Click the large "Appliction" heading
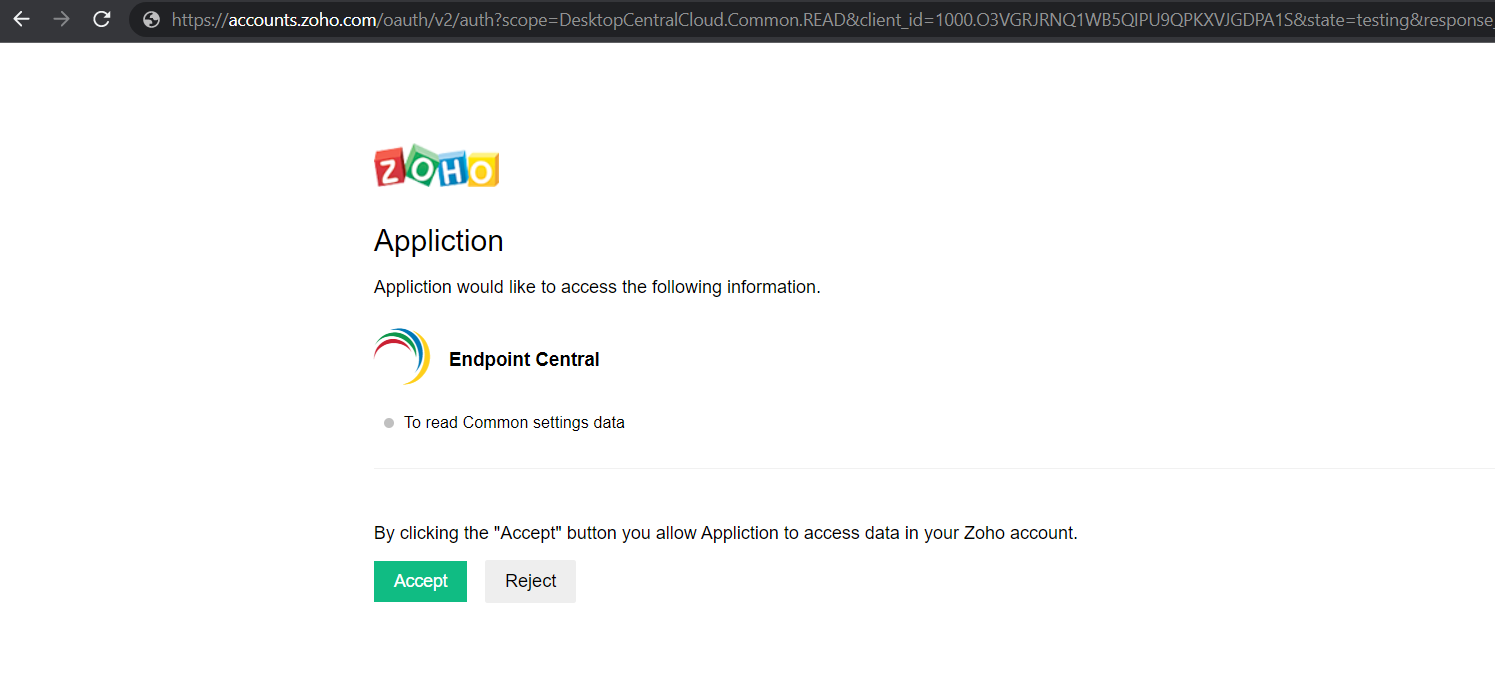This screenshot has width=1495, height=680. pos(438,241)
